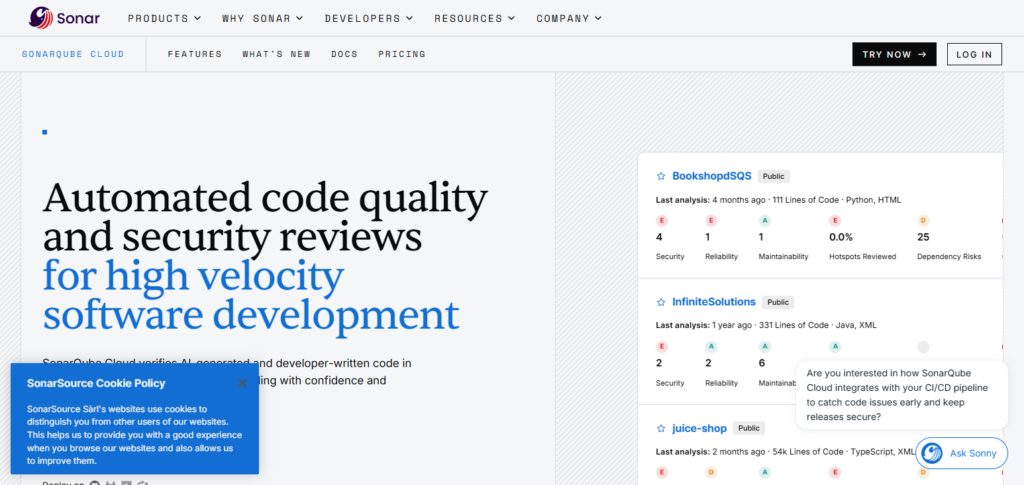Click BookshopdSQS Dependency Risks D rating badge
Screen dimensions: 1024x485
click(x=923, y=221)
